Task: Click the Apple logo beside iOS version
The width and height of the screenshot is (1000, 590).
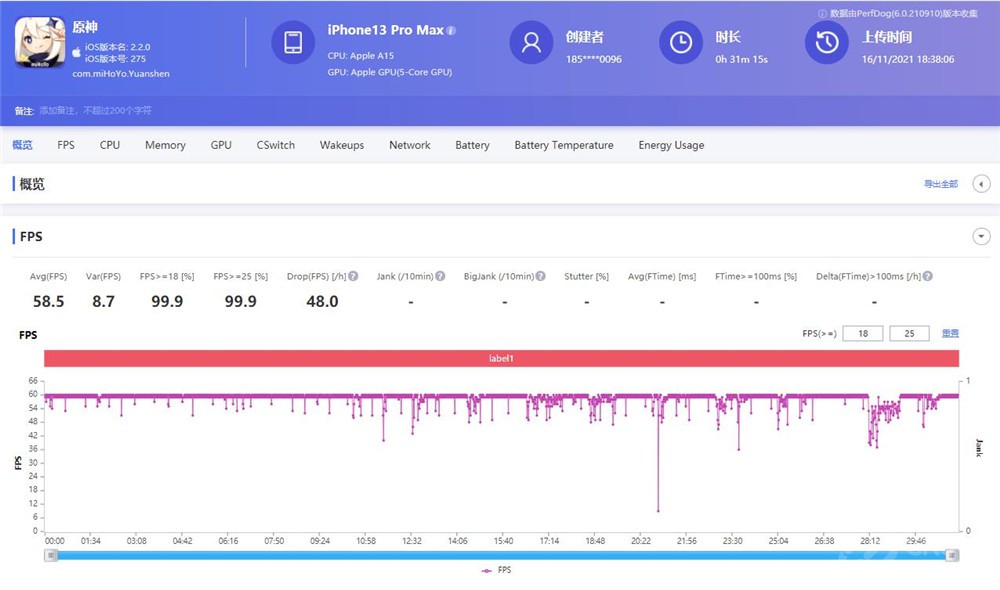Action: 77,52
